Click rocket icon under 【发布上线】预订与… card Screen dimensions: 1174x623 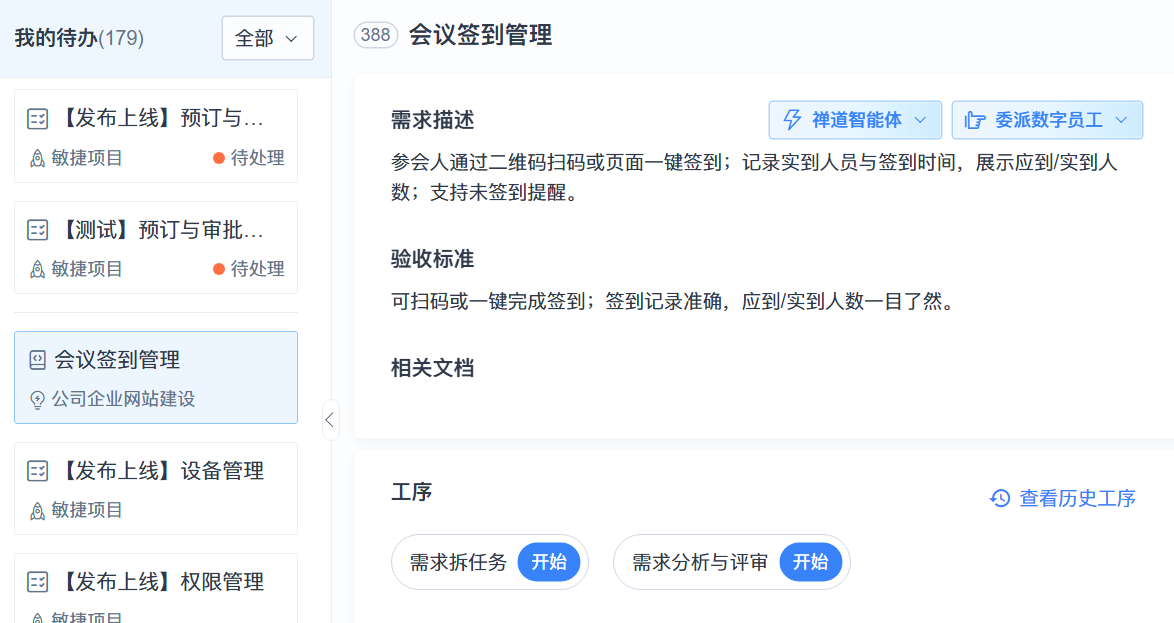click(37, 158)
